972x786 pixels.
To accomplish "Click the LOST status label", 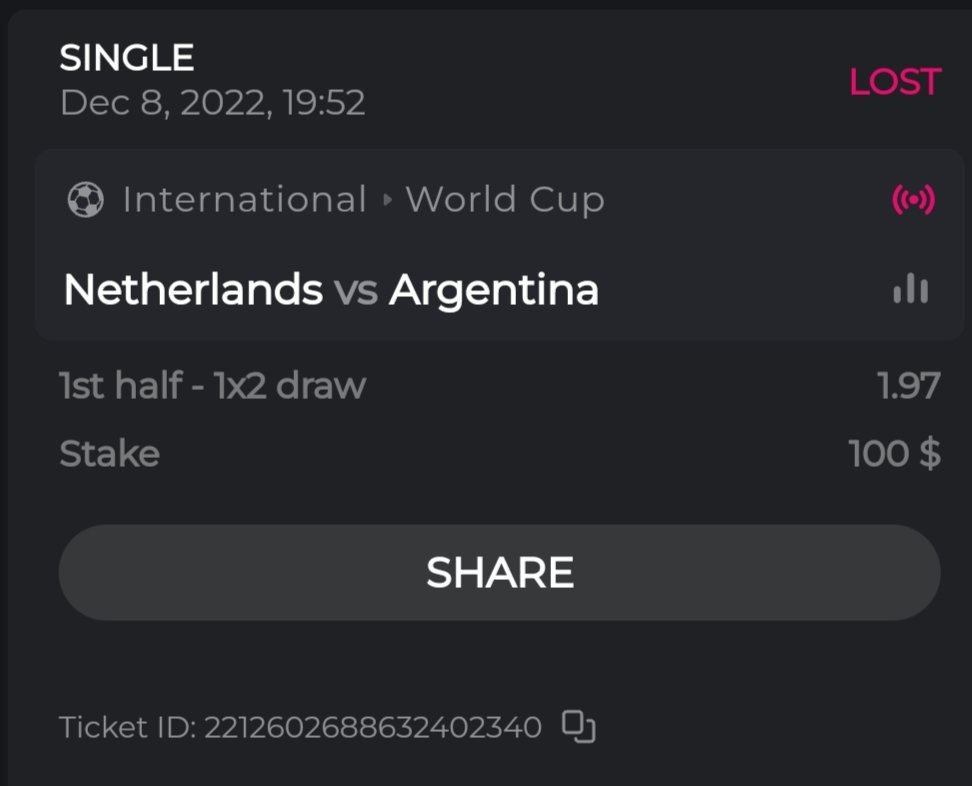I will [894, 82].
